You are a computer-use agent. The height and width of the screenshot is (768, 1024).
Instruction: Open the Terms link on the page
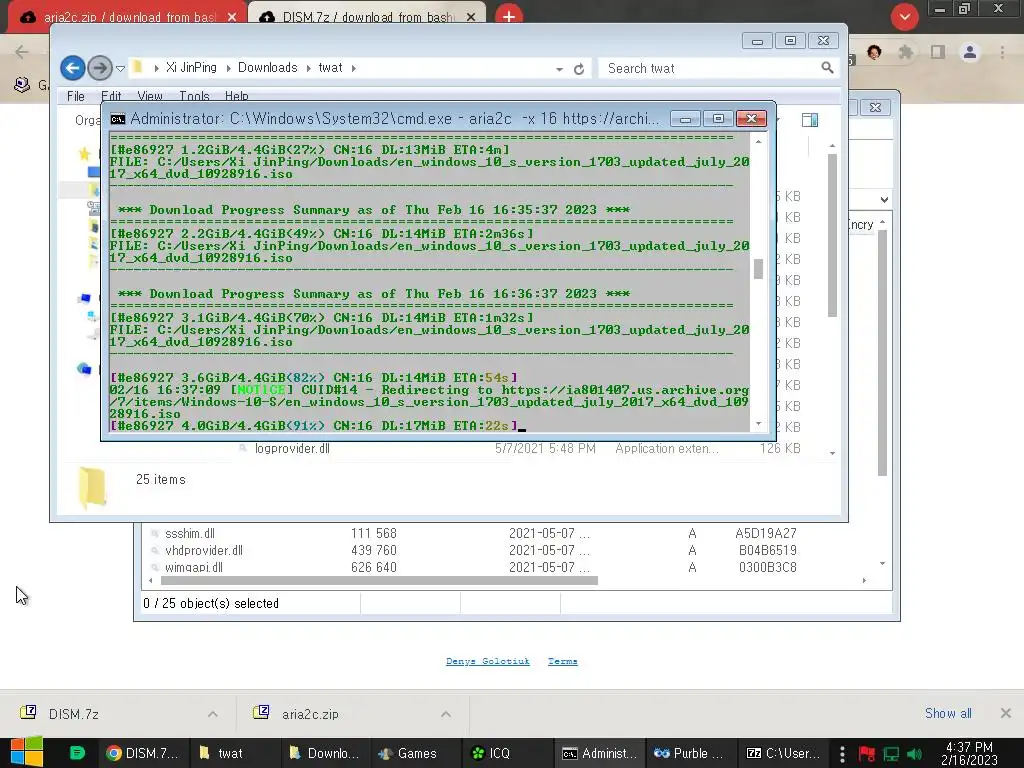point(562,661)
